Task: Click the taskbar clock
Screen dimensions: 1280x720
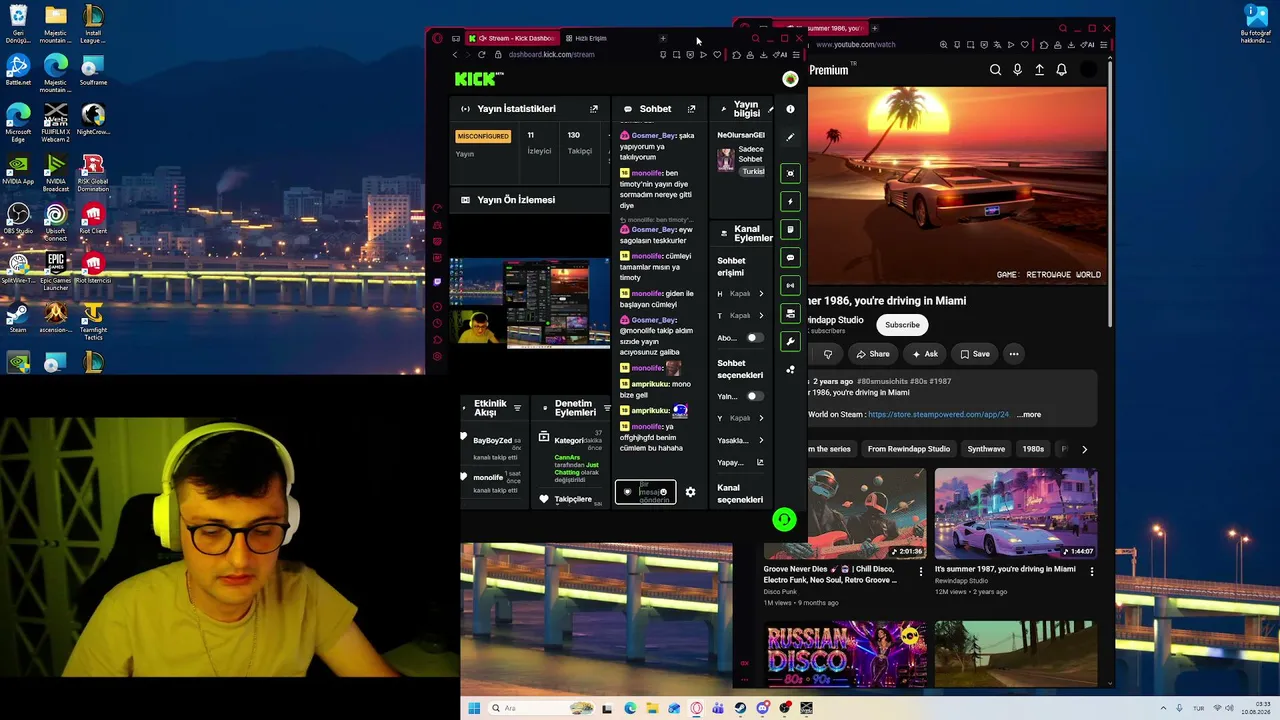Action: click(x=1255, y=708)
